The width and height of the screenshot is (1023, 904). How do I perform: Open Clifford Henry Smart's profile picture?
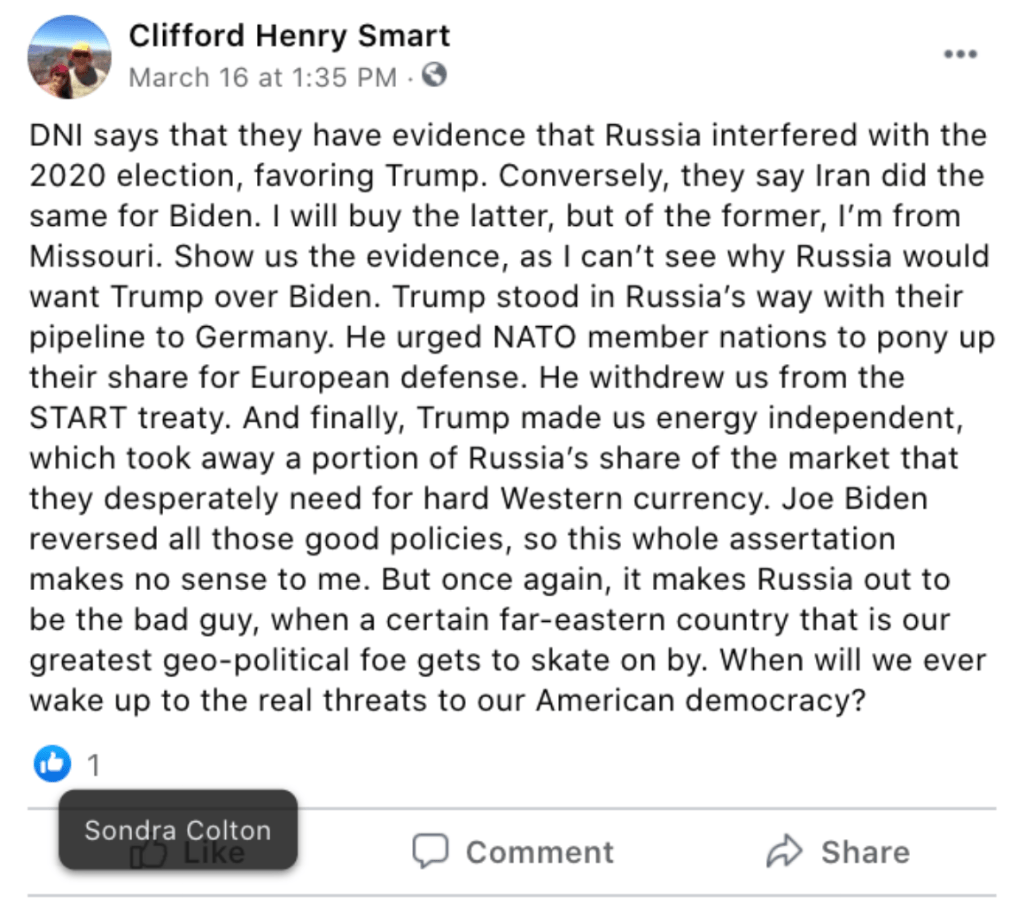click(x=69, y=57)
